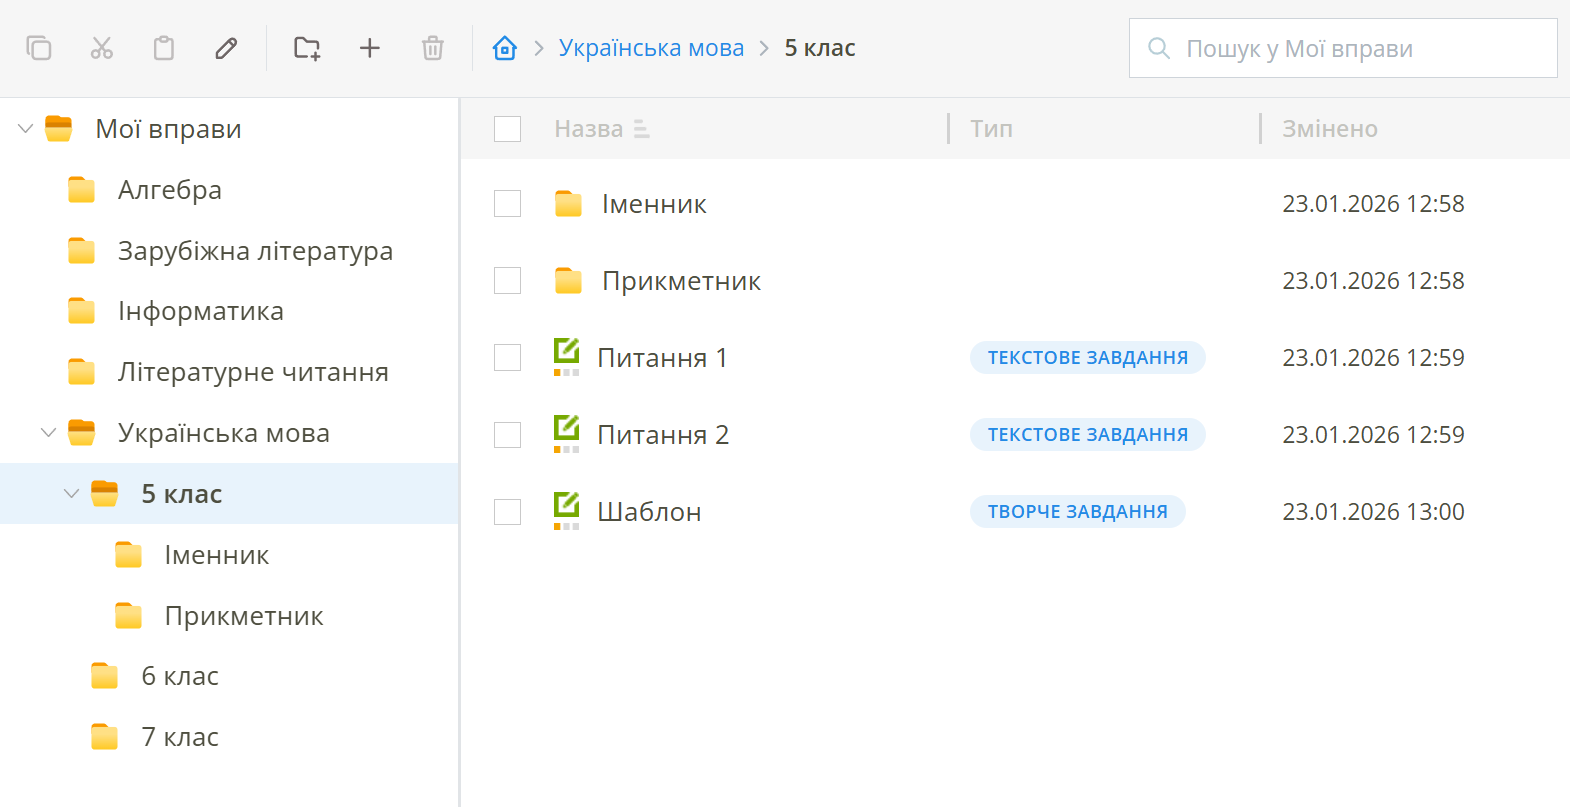
Task: Click the 5 клас breadcrumb item
Action: (820, 48)
